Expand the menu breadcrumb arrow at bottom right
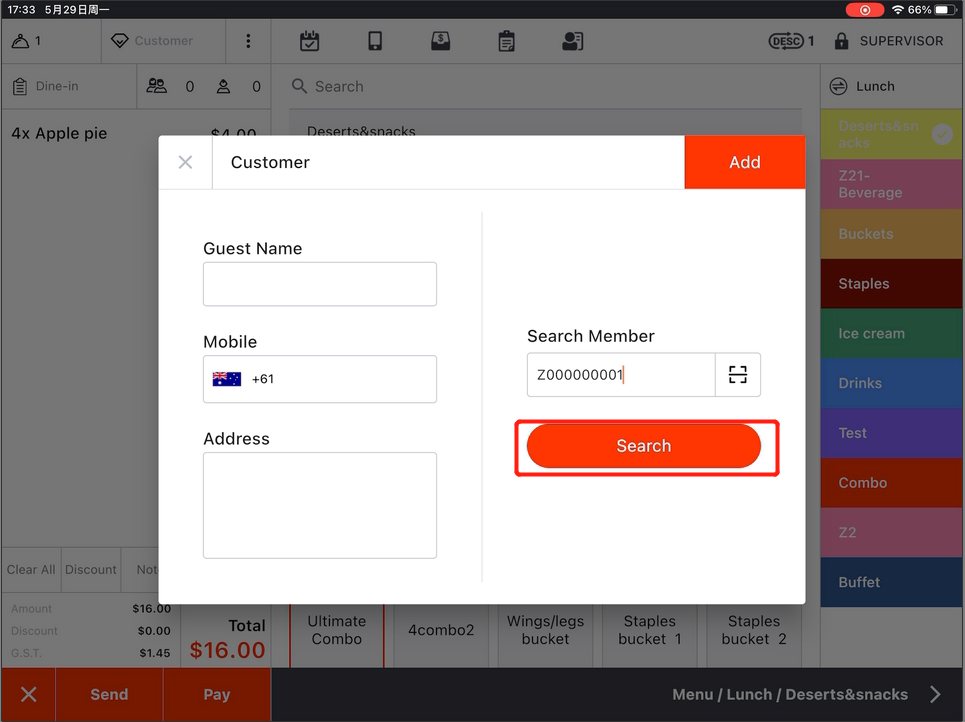Image resolution: width=965 pixels, height=722 pixels. click(x=935, y=694)
